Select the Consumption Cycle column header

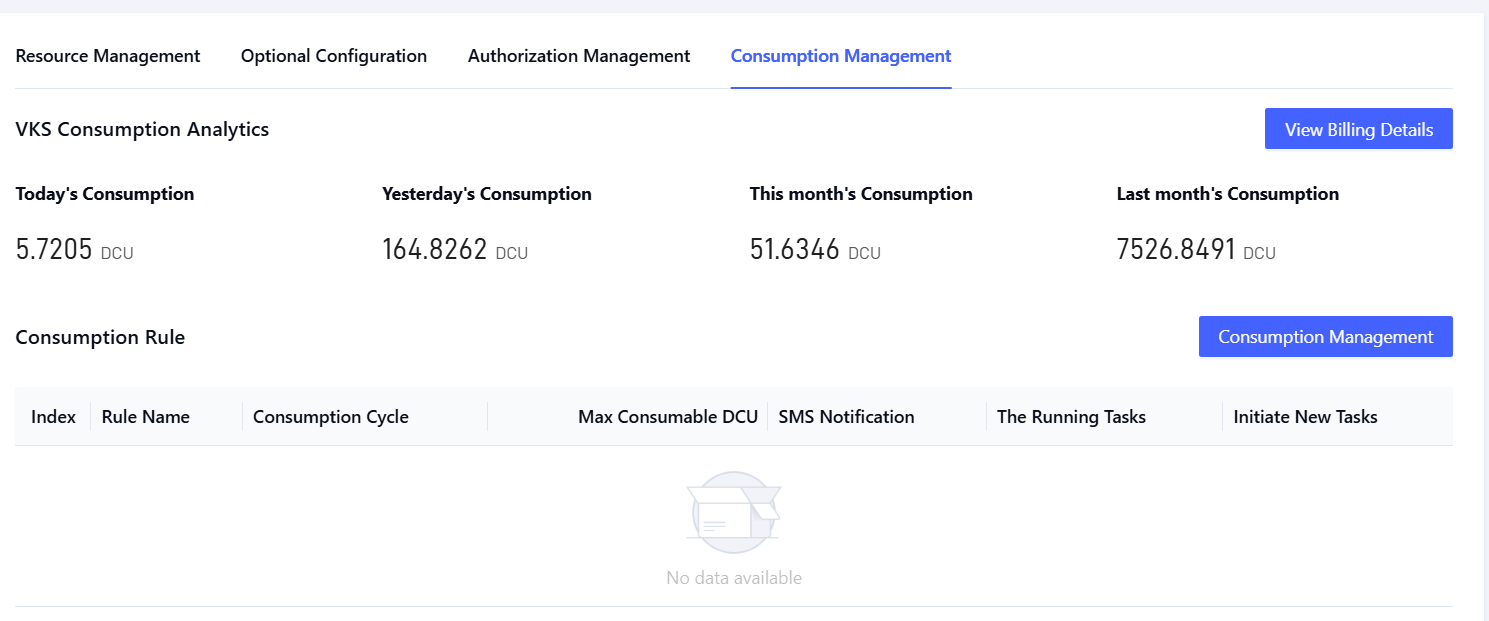(x=331, y=417)
